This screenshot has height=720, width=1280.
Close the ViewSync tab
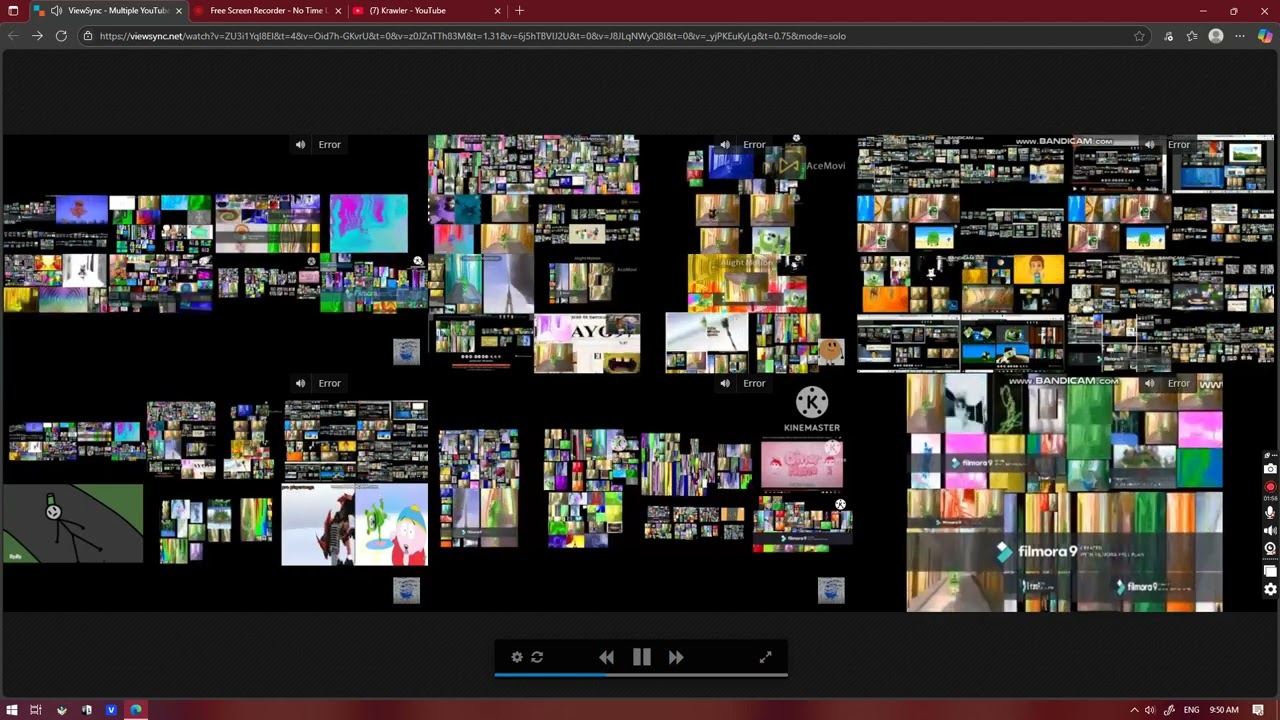[x=179, y=11]
